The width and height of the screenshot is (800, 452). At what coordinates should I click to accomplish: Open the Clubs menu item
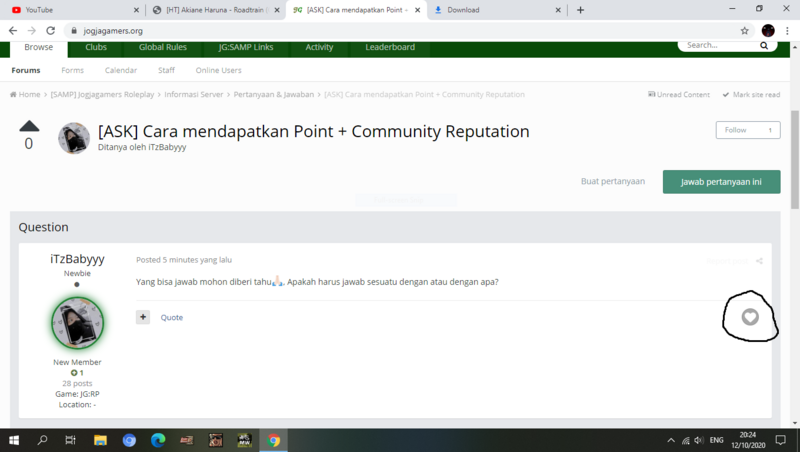[x=96, y=47]
